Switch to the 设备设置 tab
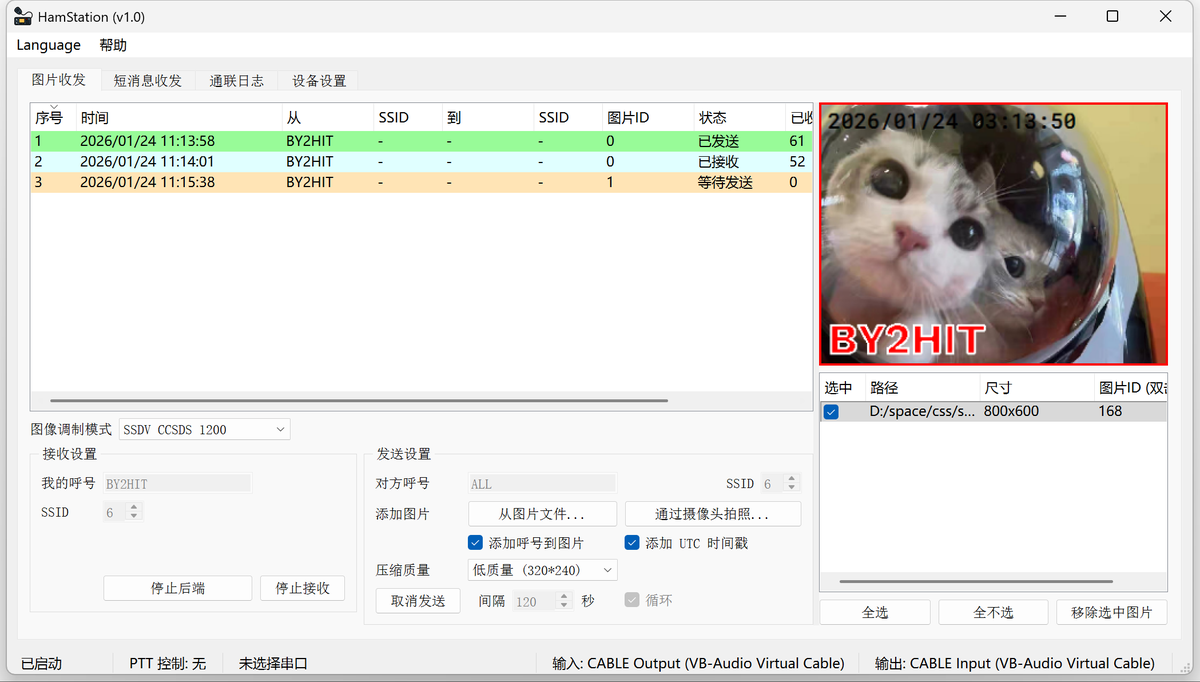The height and width of the screenshot is (682, 1200). [318, 80]
